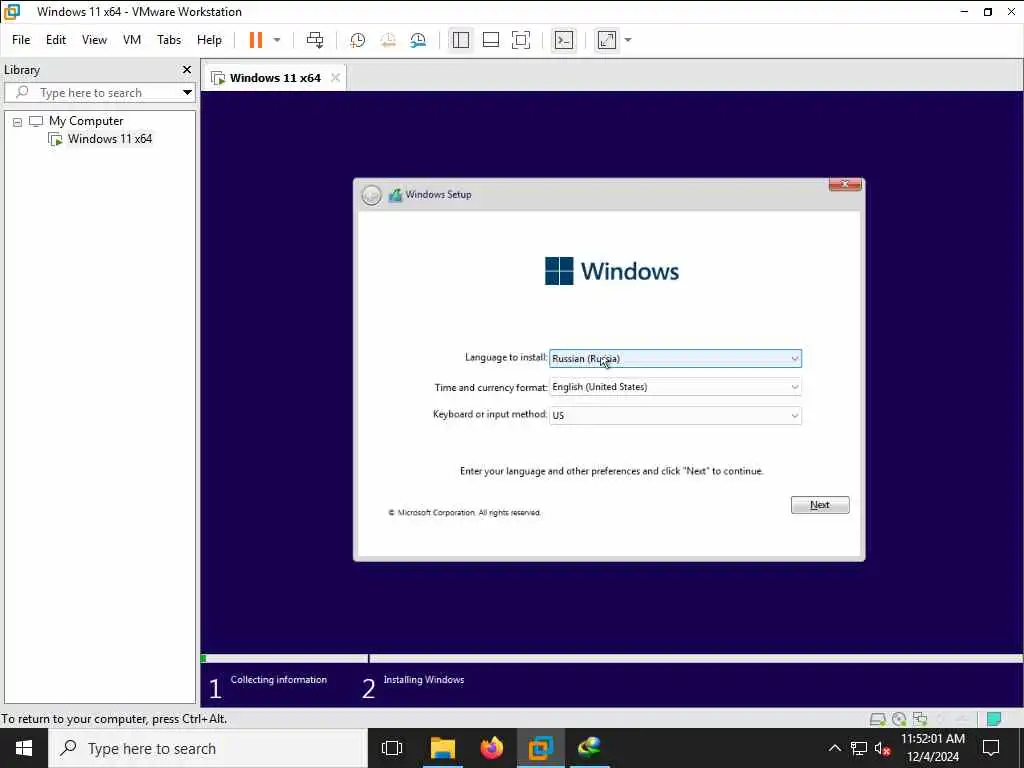Click the globe download manager taskbar icon

590,748
